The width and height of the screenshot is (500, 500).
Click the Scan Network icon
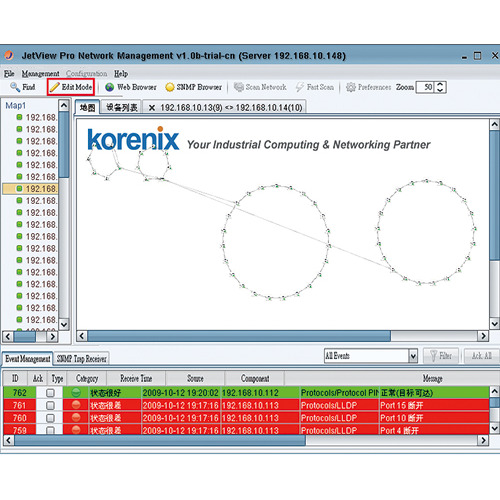click(x=239, y=87)
